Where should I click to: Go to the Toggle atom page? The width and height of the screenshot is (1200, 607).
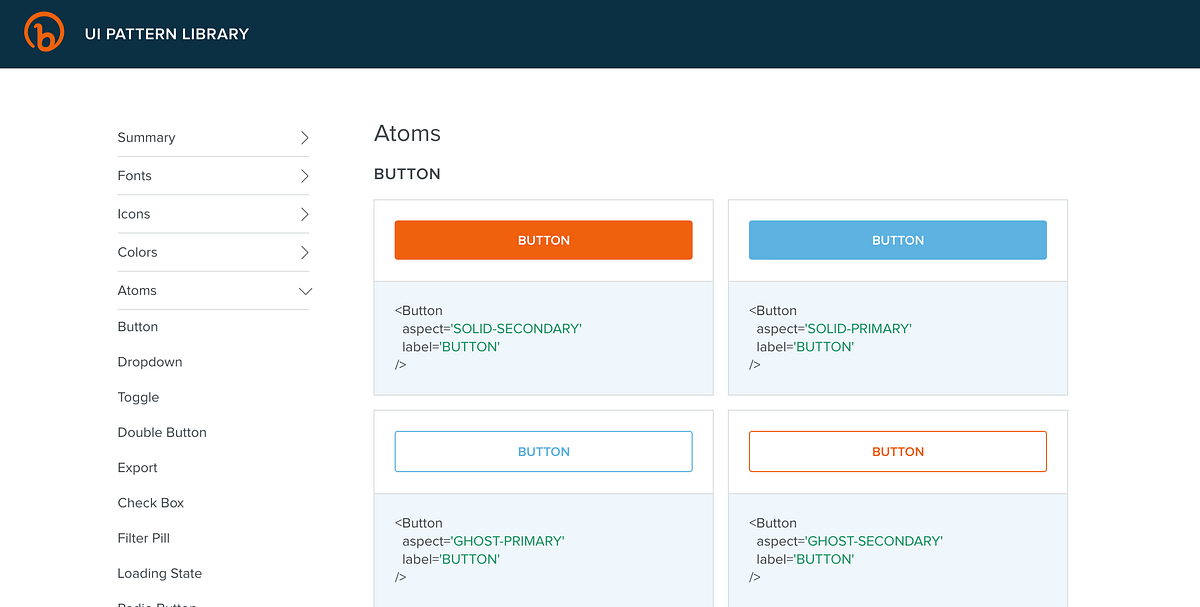pos(138,397)
